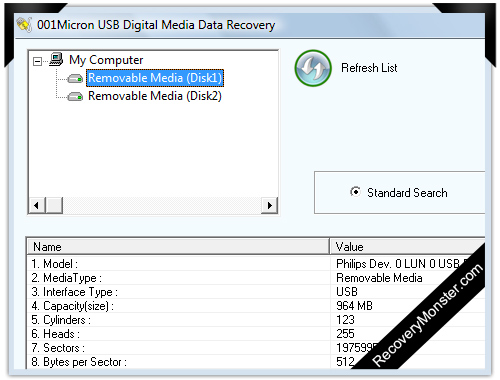Viewport: 500px width, 380px height.
Task: Click the horizontal scrollbar thumb in tree panel
Action: 54,205
